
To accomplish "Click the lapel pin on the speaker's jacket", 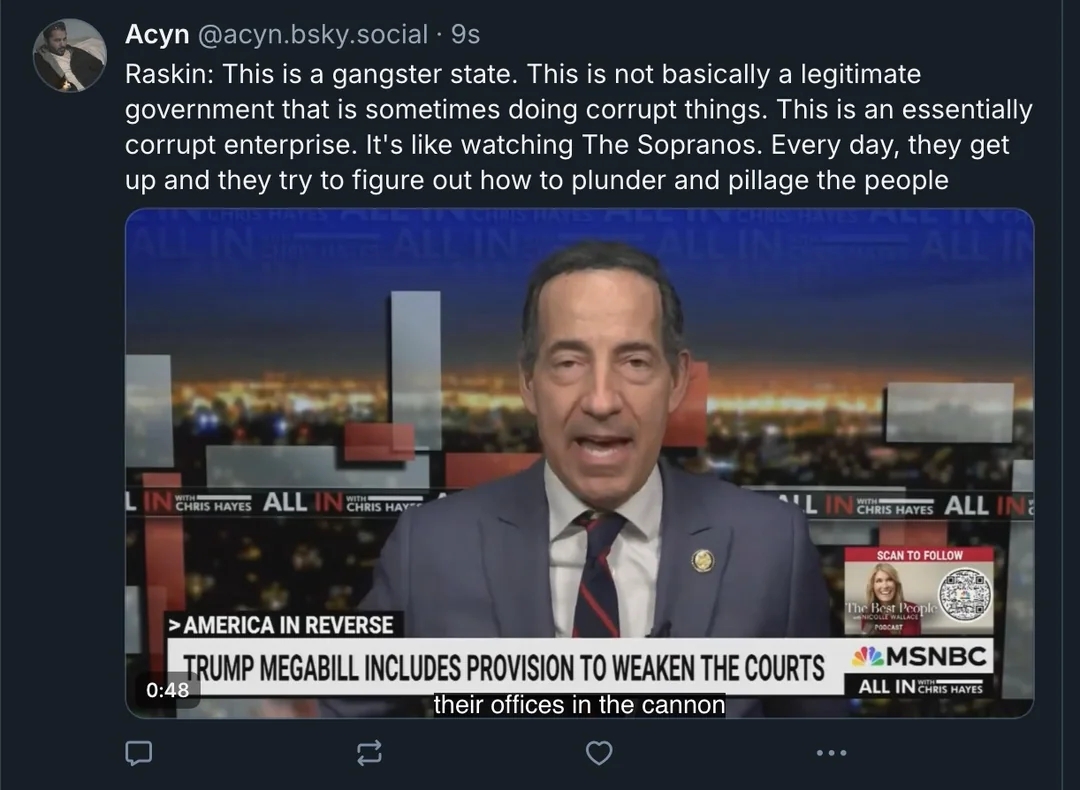I will pyautogui.click(x=701, y=561).
